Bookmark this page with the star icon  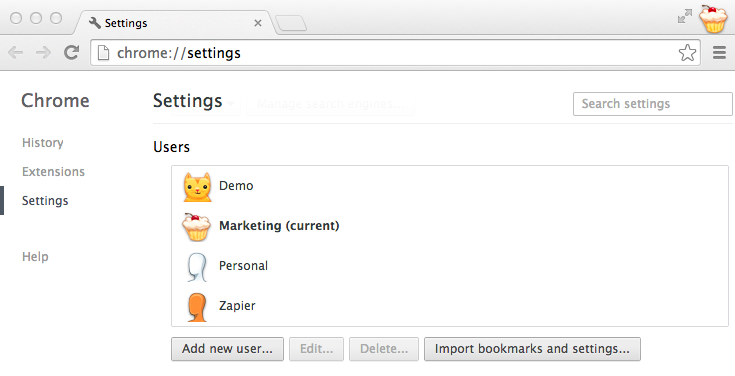(x=687, y=53)
